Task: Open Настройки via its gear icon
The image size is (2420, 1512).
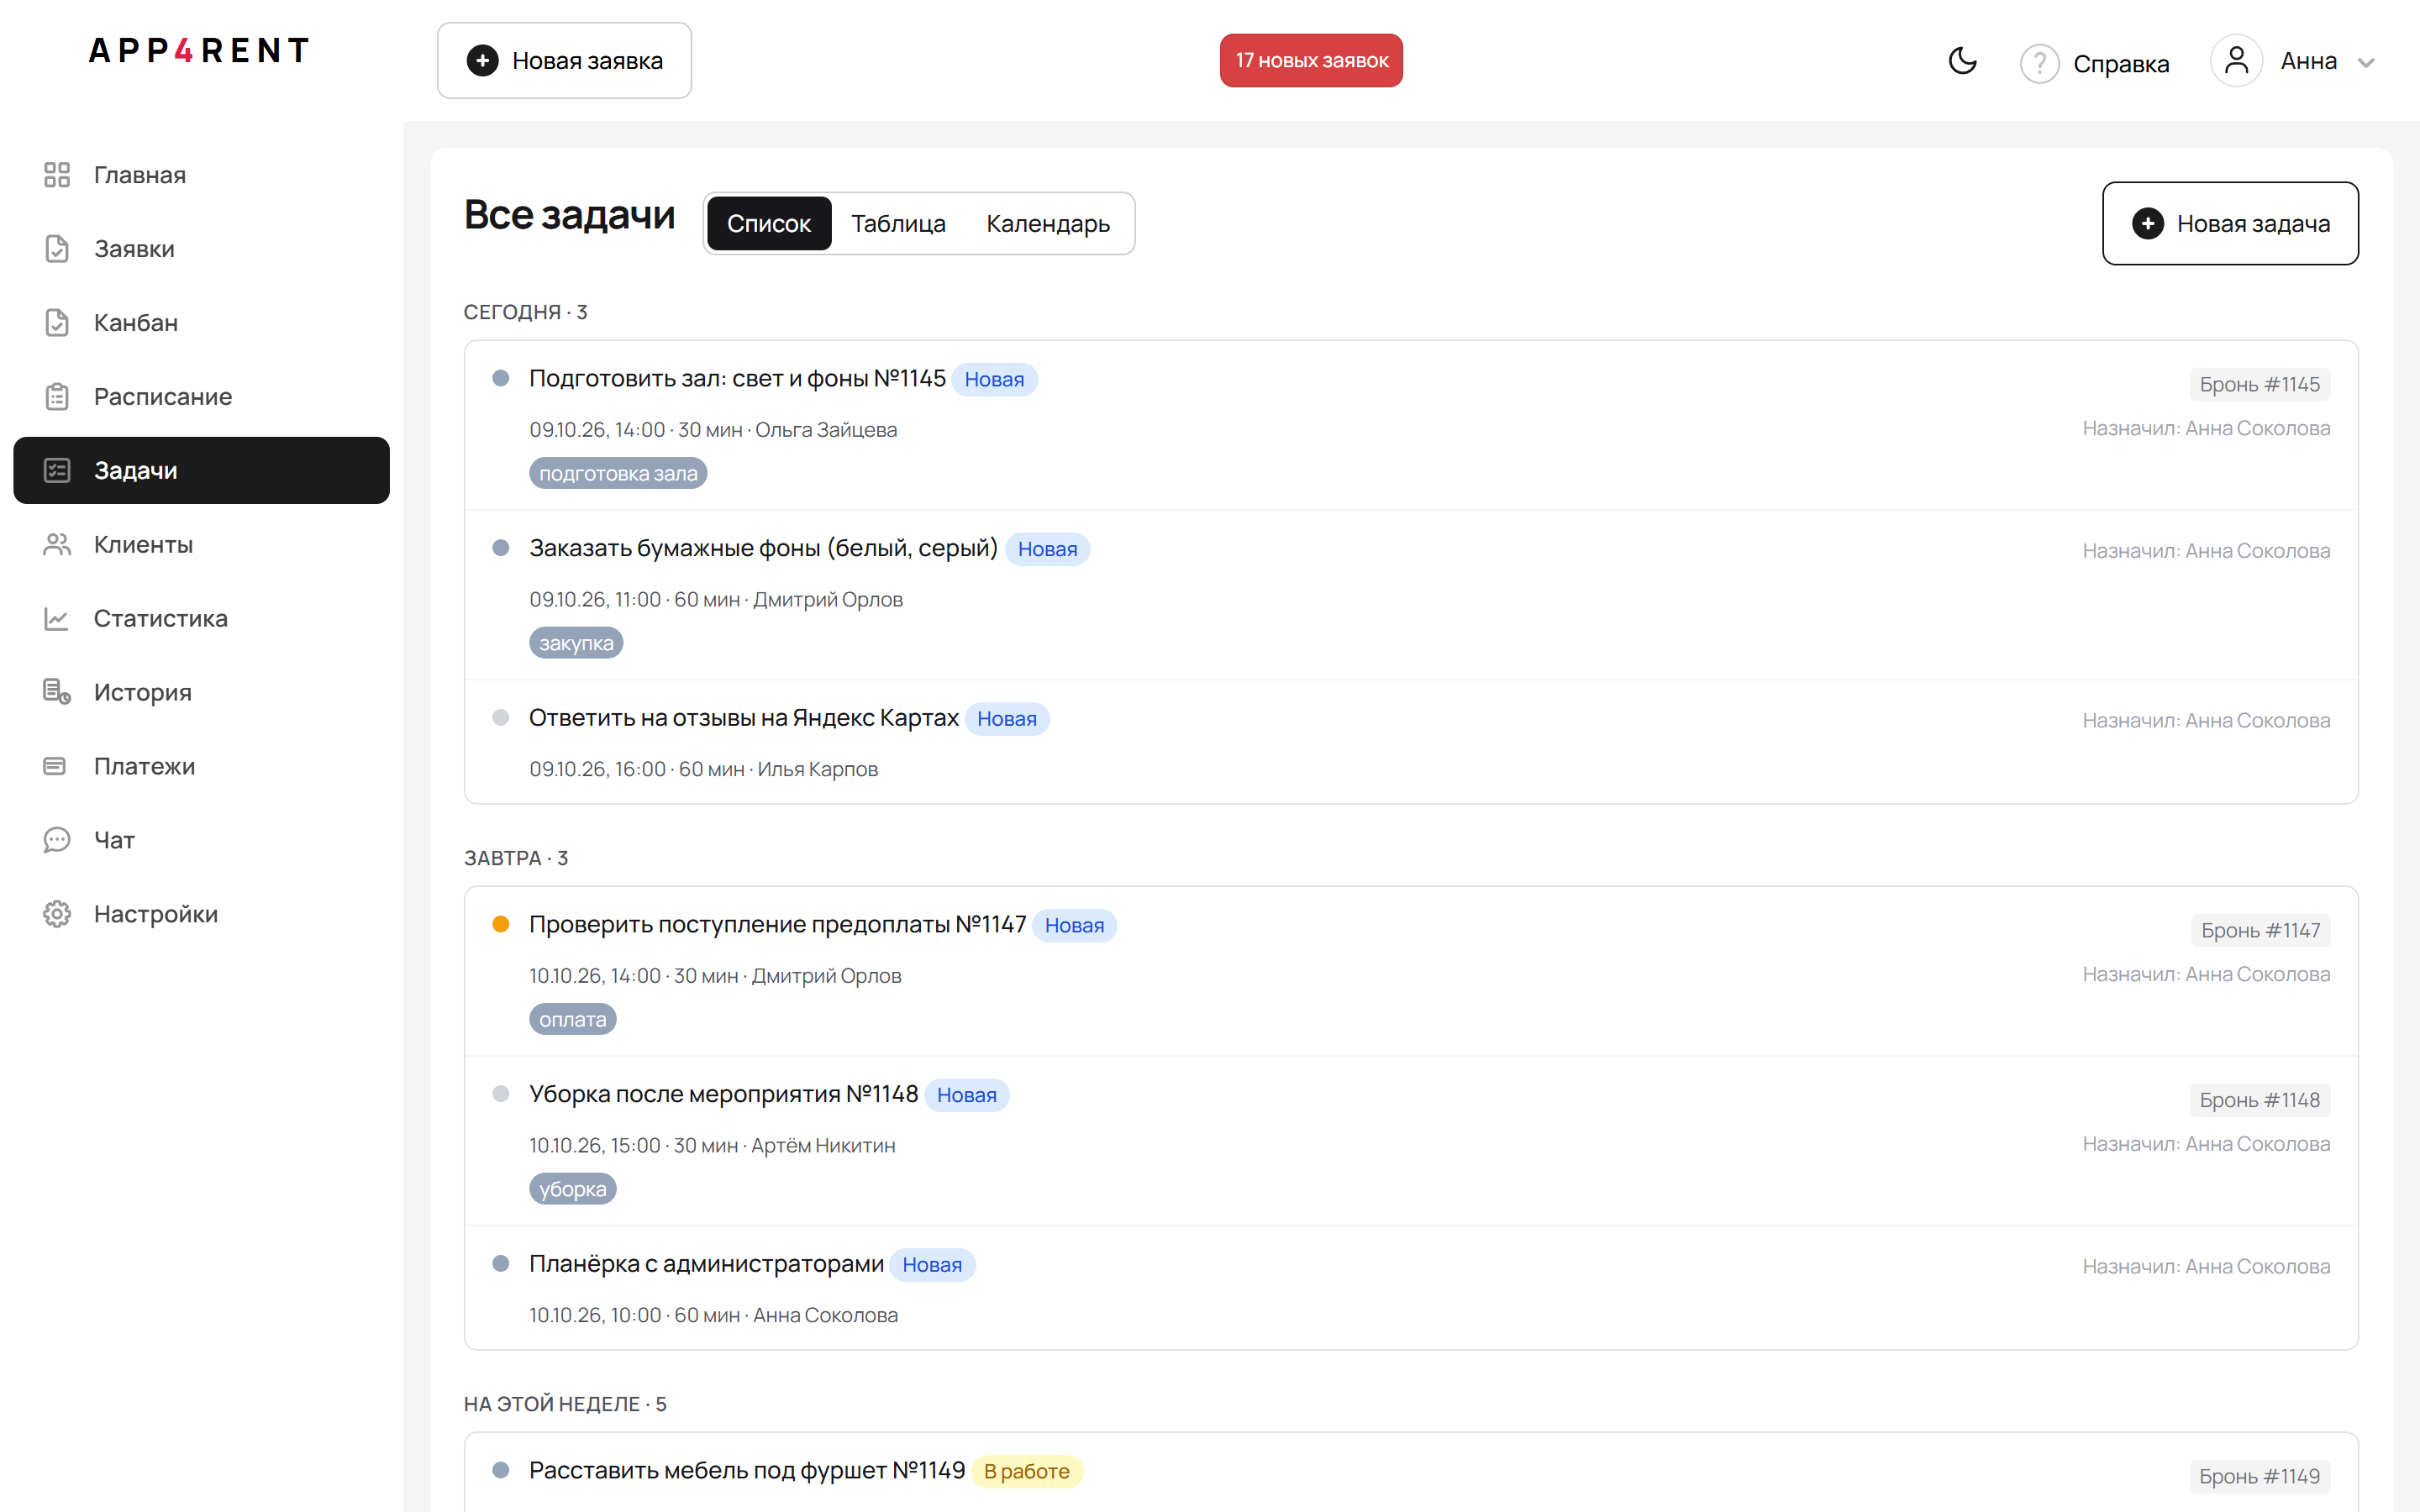Action: click(57, 914)
